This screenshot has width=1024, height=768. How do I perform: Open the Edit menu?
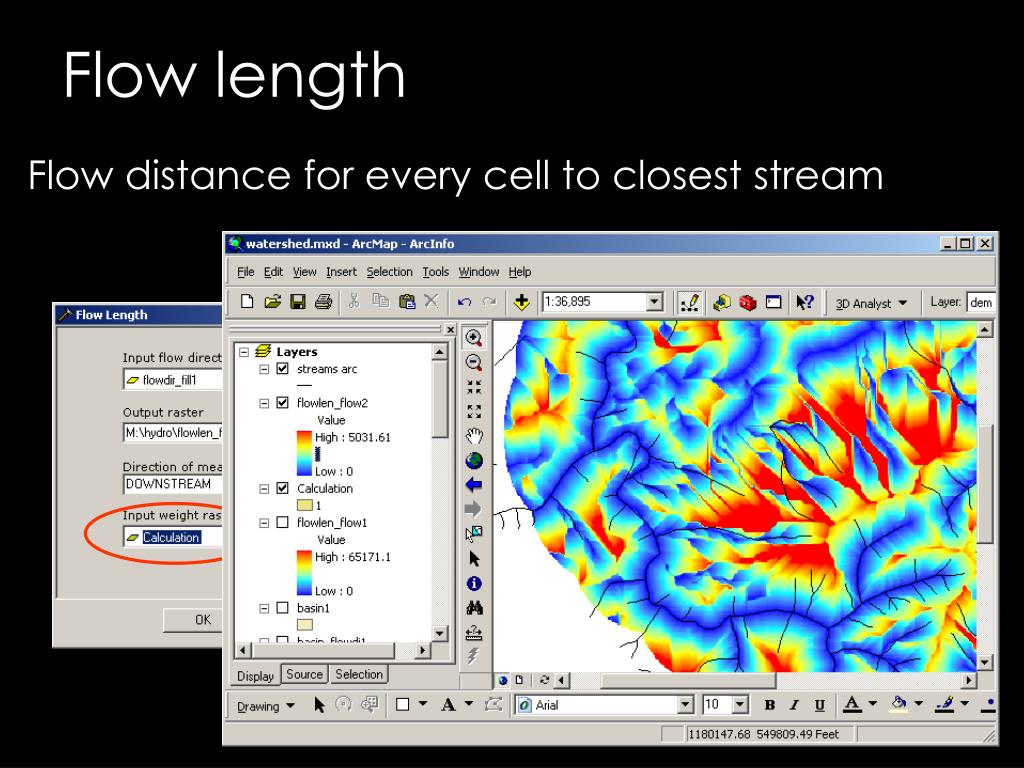point(273,272)
